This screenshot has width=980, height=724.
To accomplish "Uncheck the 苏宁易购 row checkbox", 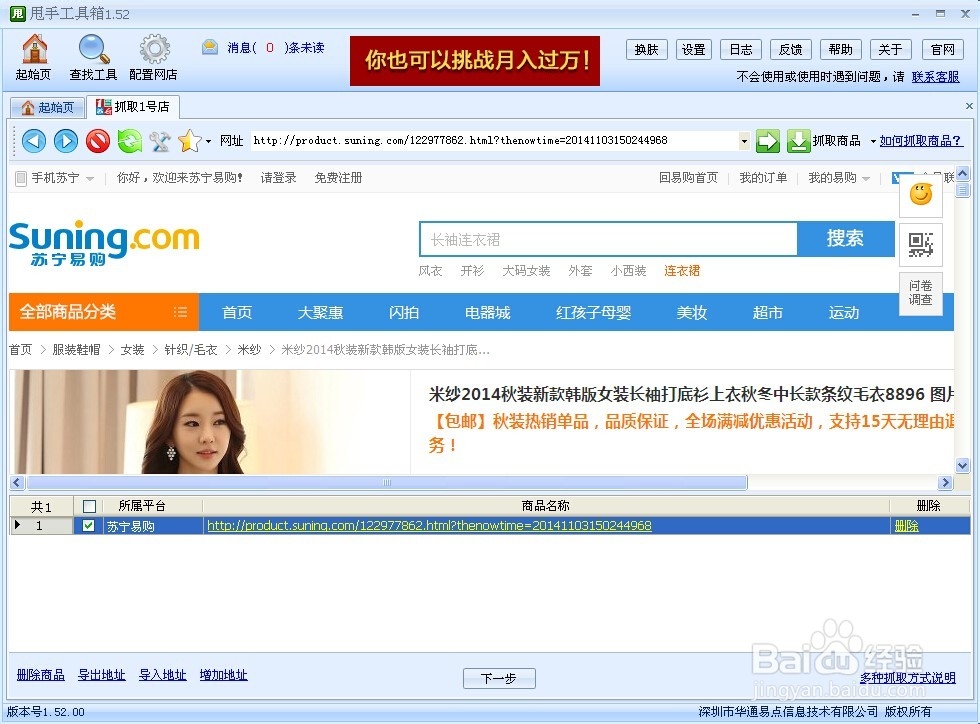I will pos(89,526).
